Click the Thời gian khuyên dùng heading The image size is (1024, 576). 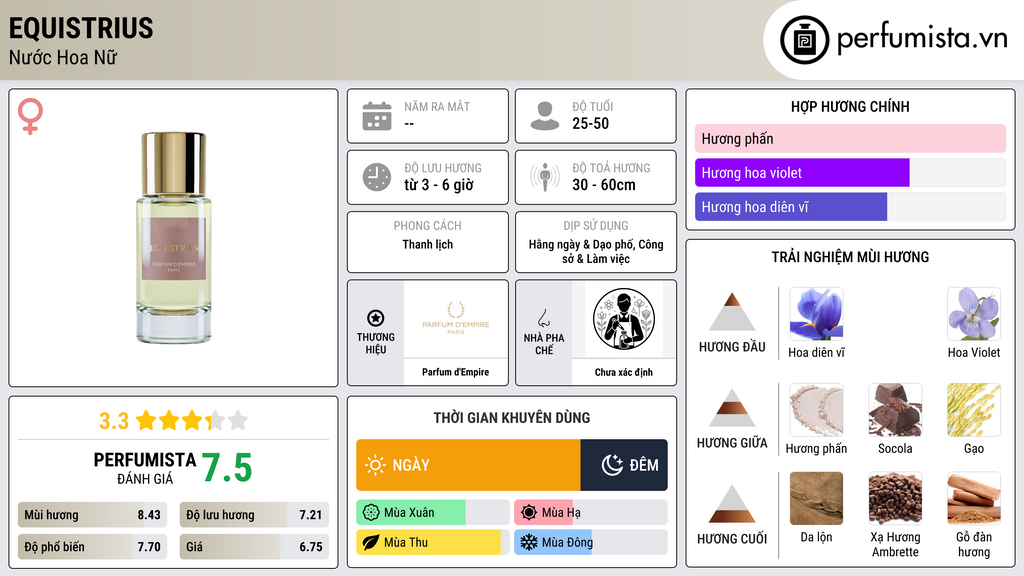(512, 417)
